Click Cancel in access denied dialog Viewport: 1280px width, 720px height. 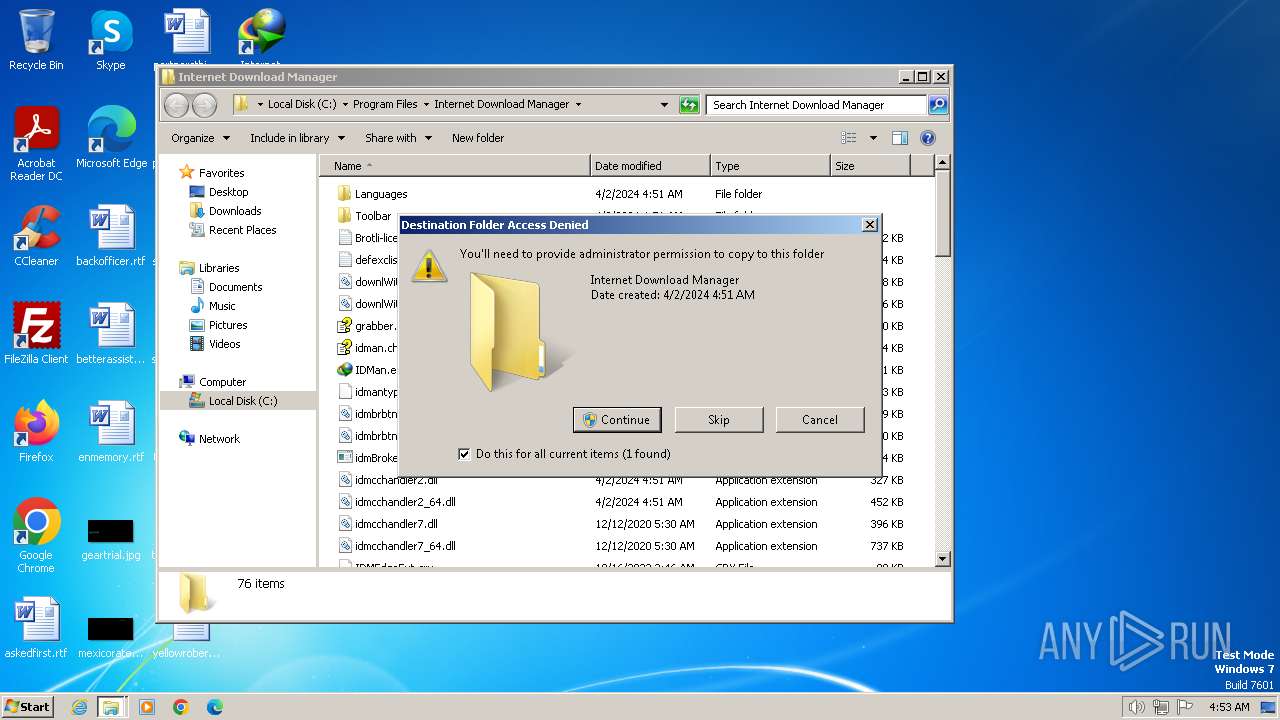(820, 420)
